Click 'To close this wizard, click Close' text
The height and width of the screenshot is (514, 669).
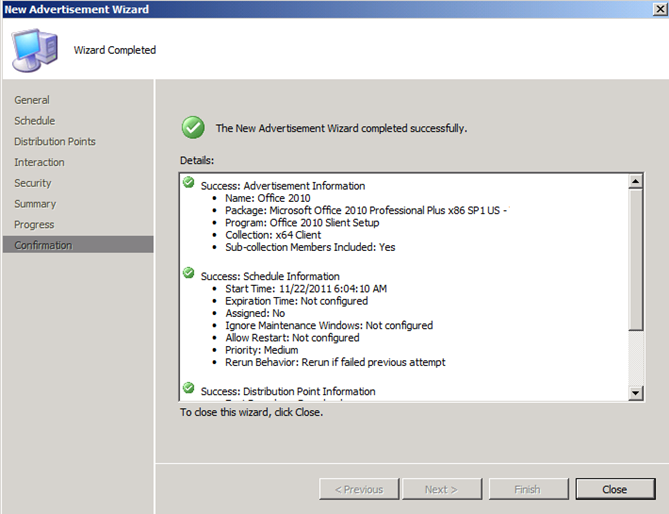pos(251,412)
